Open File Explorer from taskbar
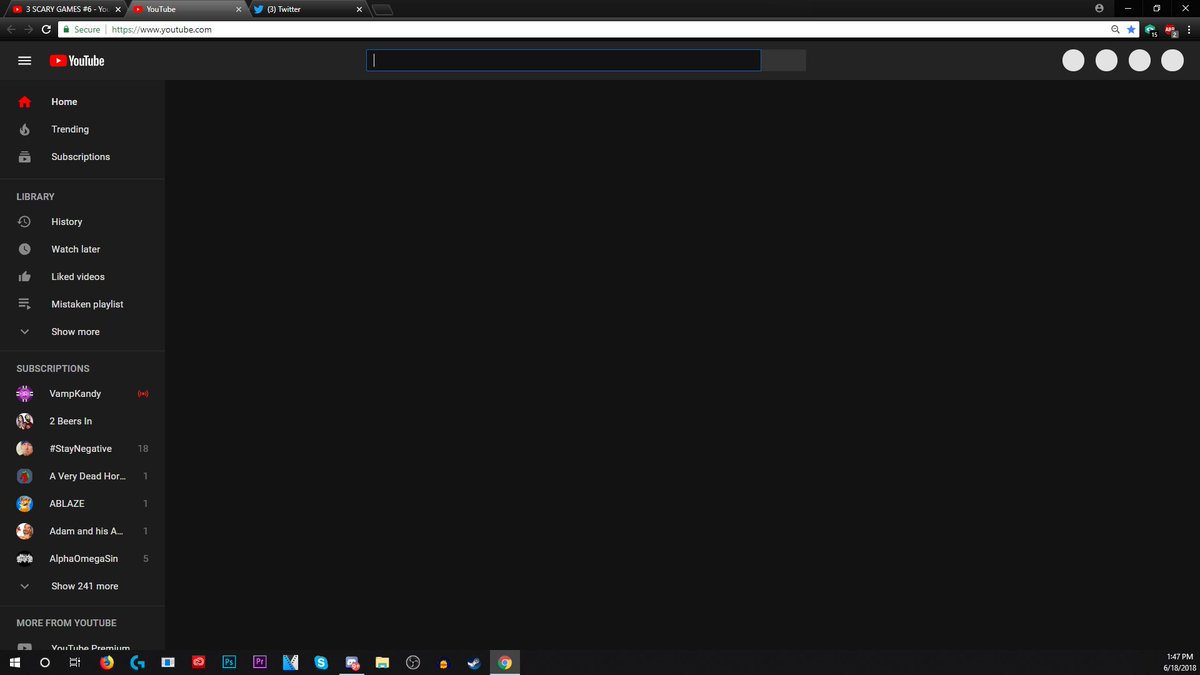The height and width of the screenshot is (675, 1200). click(382, 662)
